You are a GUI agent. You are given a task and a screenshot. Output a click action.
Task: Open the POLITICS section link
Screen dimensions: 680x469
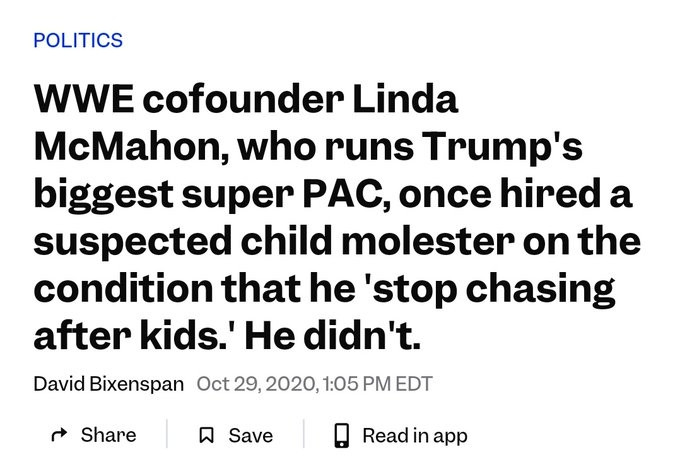pos(78,40)
